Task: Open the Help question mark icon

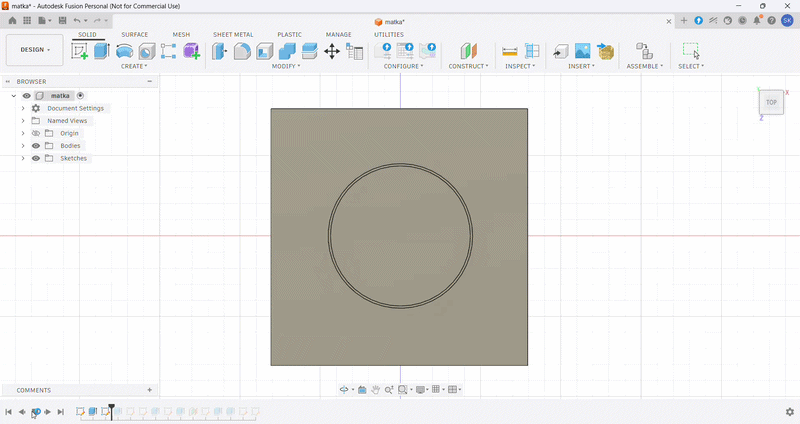Action: pos(771,20)
